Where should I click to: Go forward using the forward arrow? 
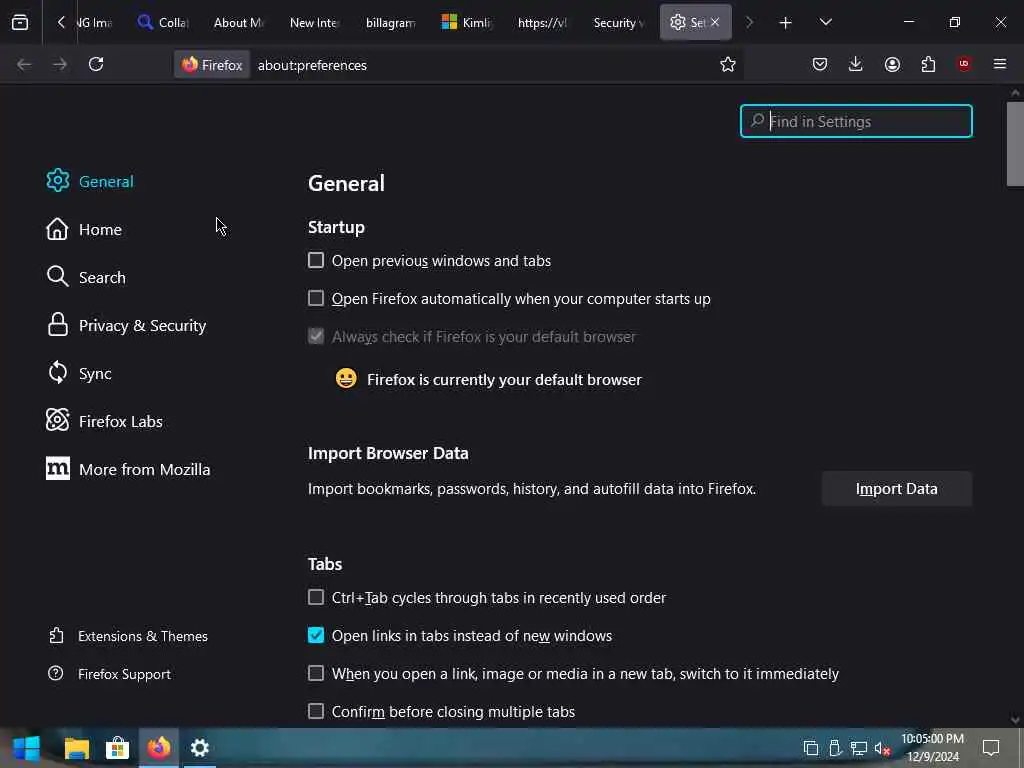[60, 64]
